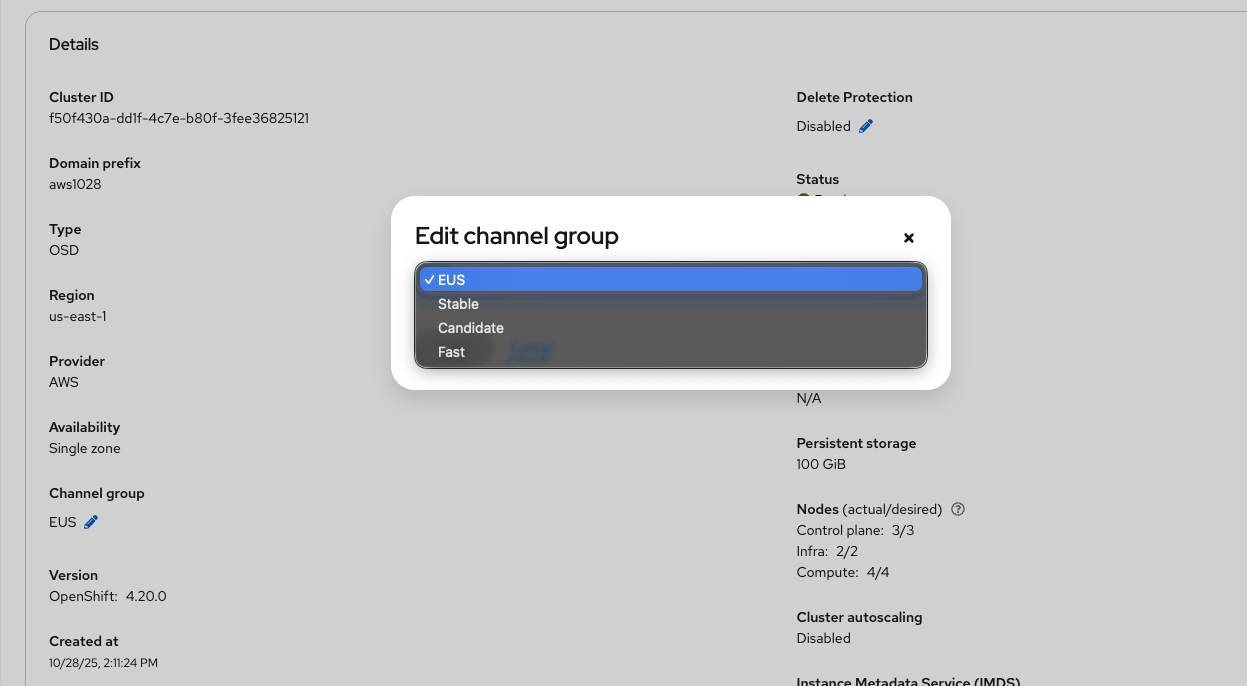Click the OpenShift 4.20.0 version text

108,596
